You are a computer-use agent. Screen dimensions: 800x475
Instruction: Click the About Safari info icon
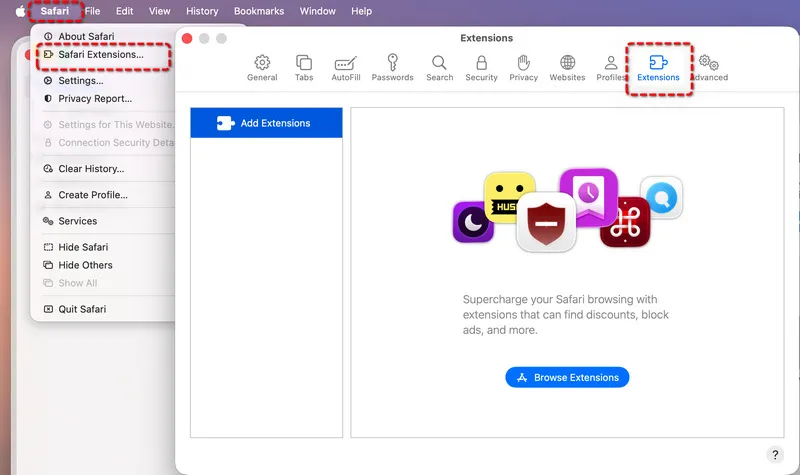coord(48,37)
